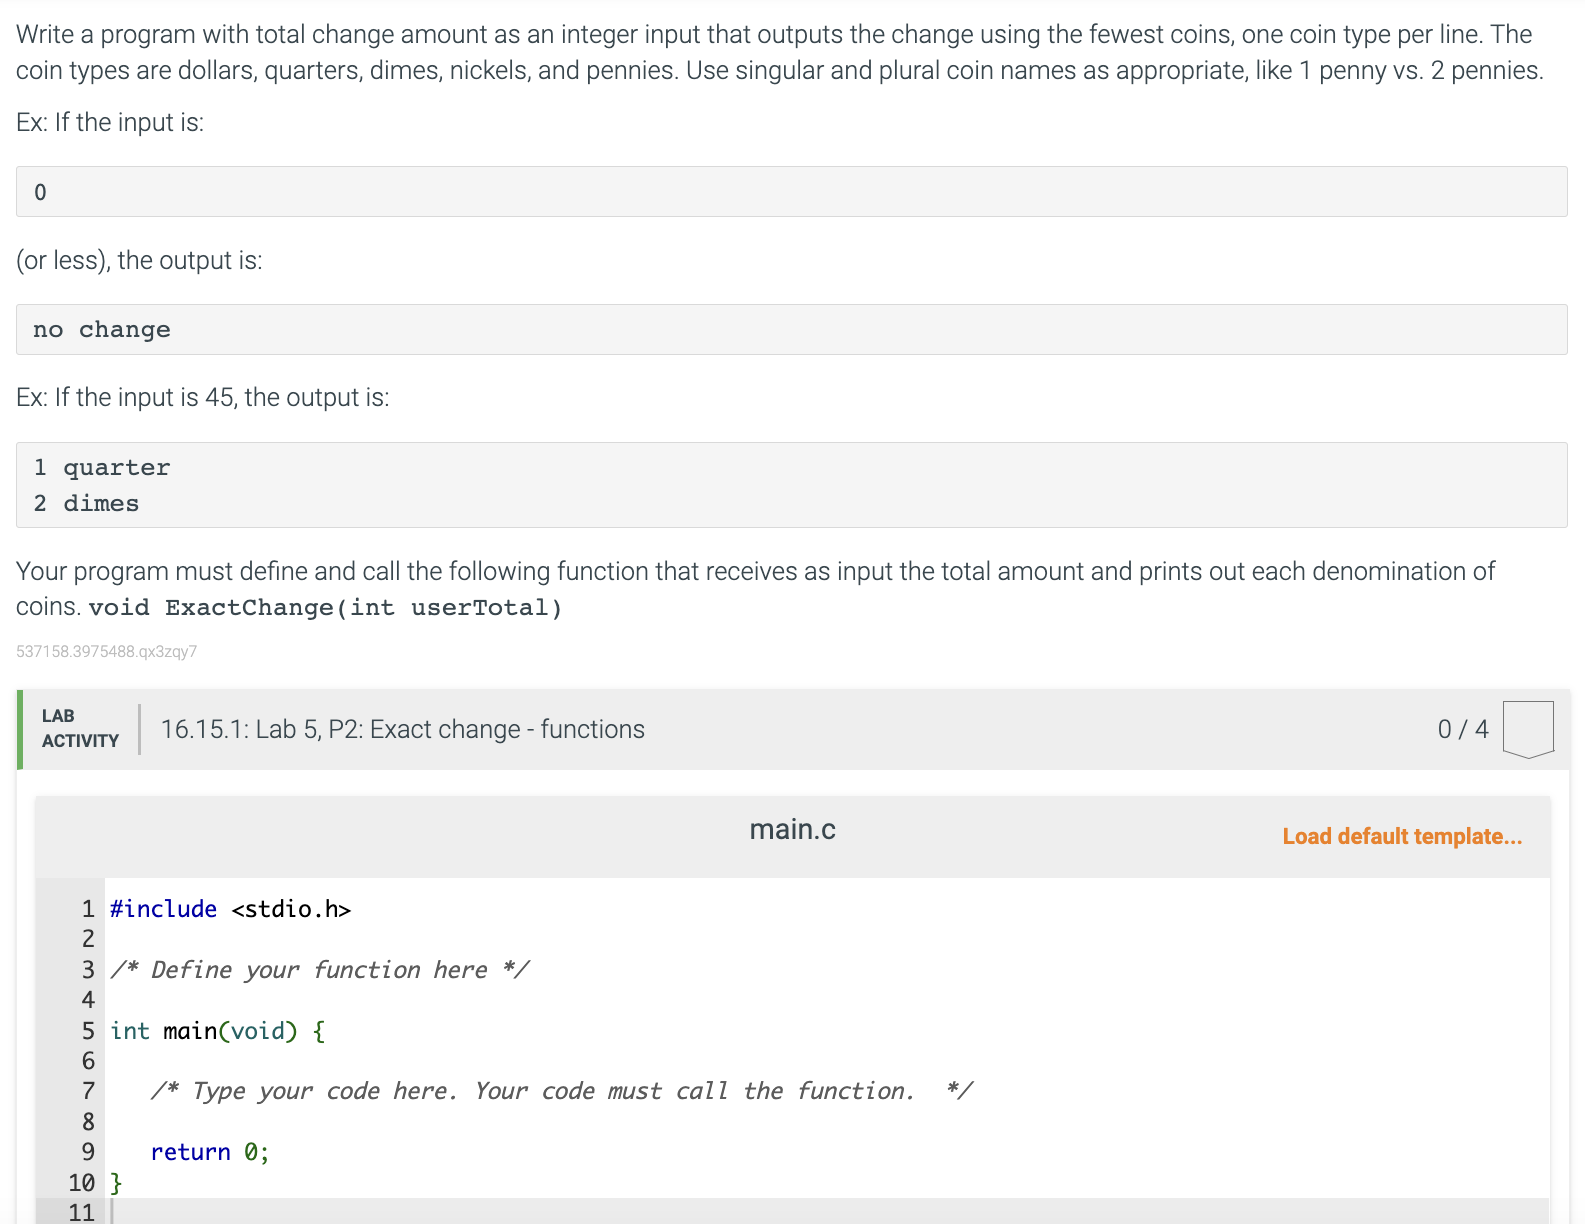Screen dimensions: 1585x1224
Task: Click the "1 quarter" example output line
Action: tap(102, 468)
